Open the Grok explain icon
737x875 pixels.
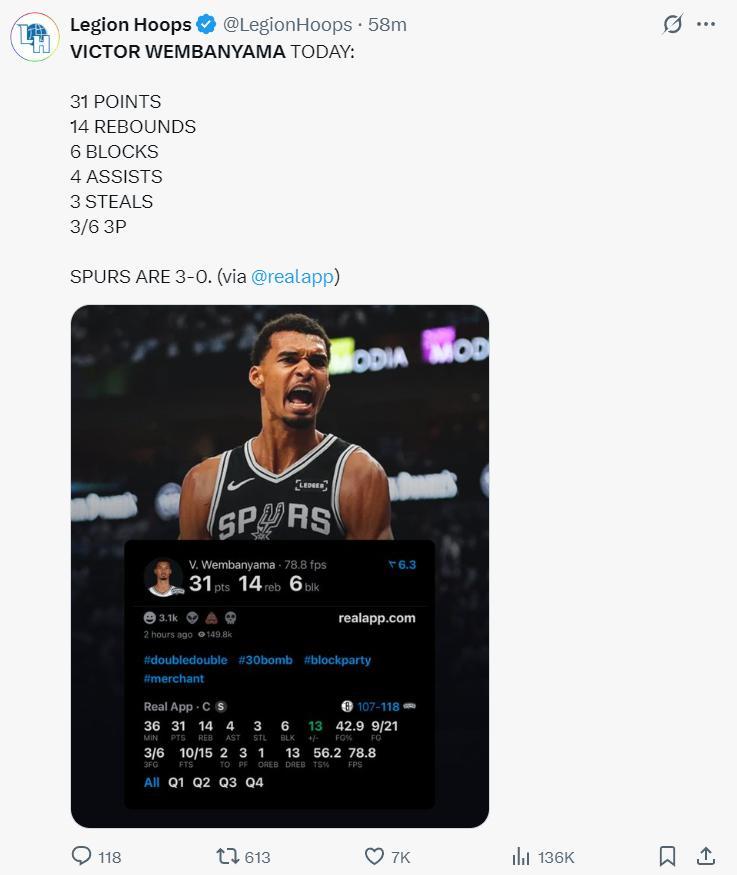tap(672, 24)
